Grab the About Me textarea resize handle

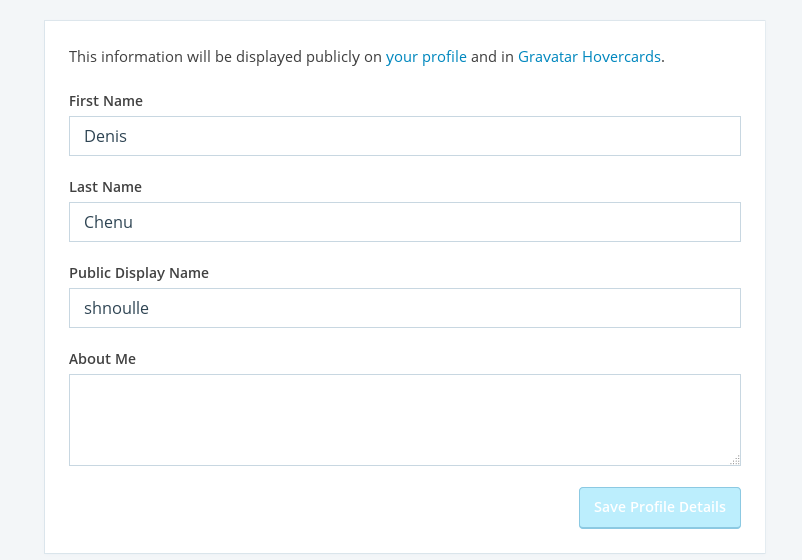point(735,460)
